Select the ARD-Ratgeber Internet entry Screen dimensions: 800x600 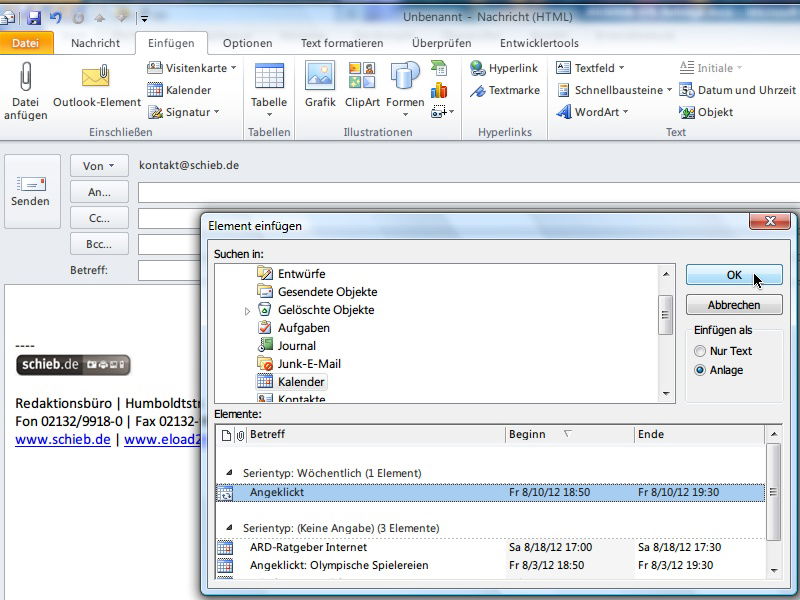[490, 547]
